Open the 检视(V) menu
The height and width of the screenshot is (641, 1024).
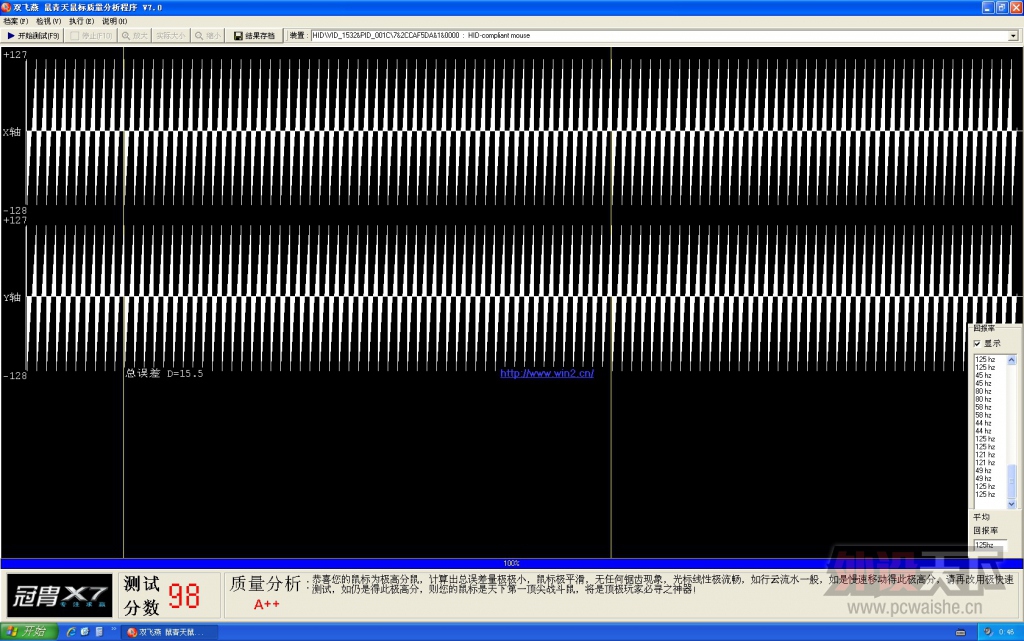(x=48, y=21)
